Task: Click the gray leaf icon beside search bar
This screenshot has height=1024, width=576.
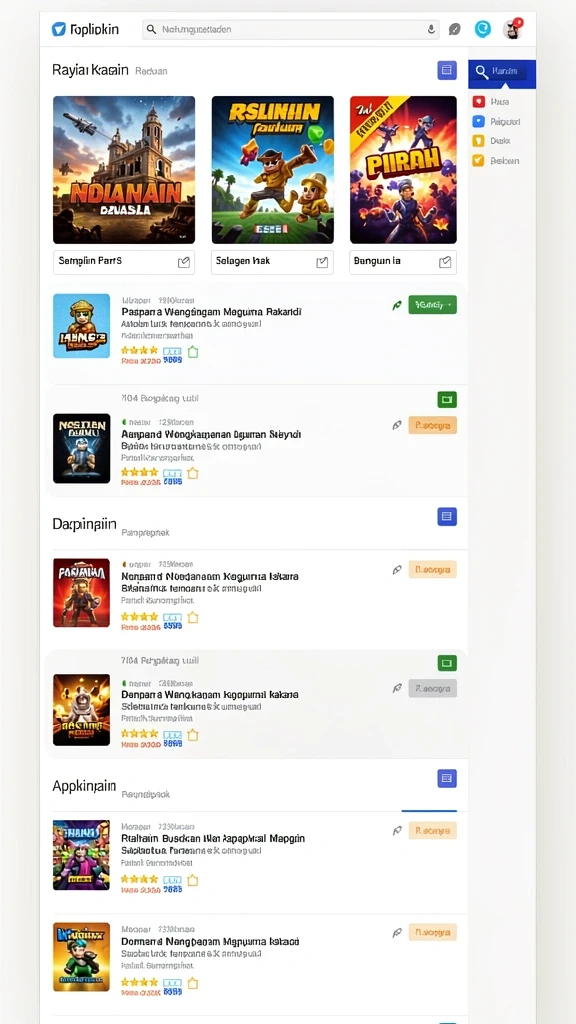Action: (455, 29)
